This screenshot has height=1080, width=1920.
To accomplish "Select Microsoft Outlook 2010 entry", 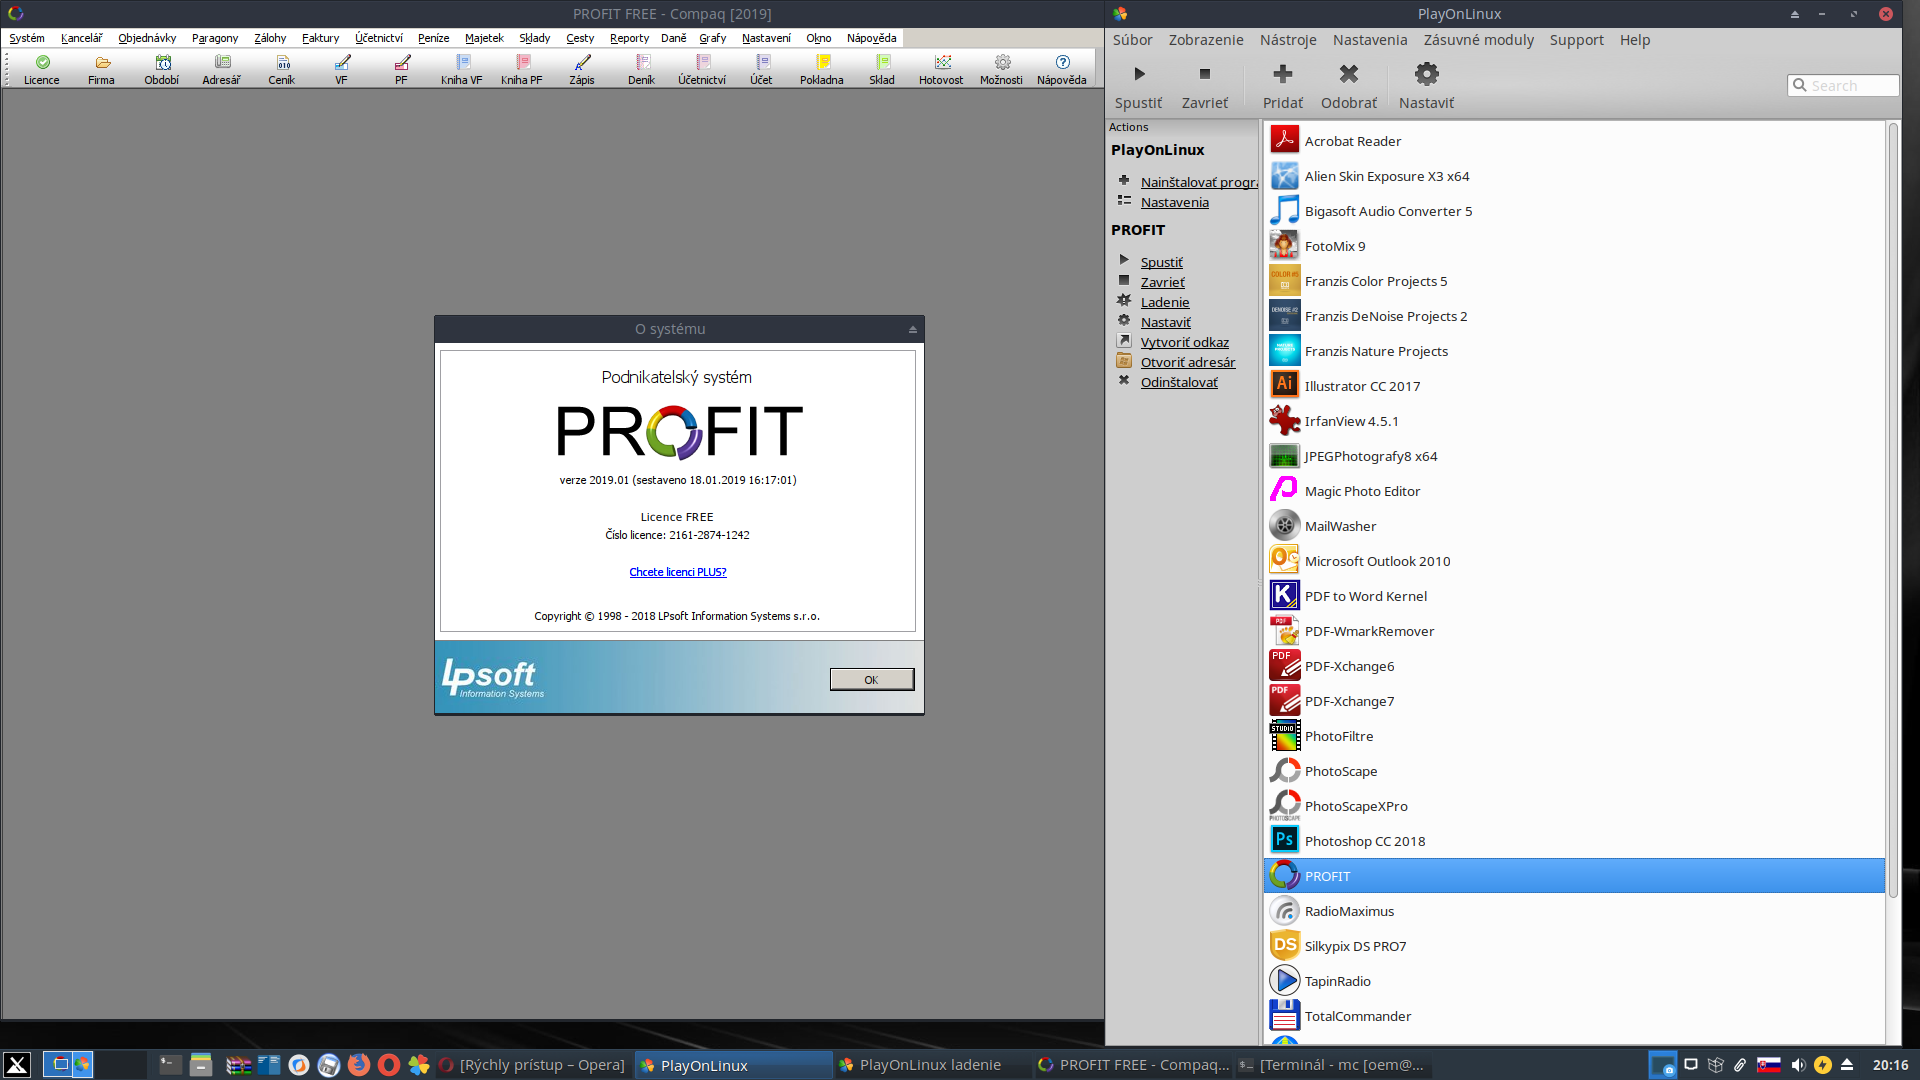I will (x=1574, y=561).
